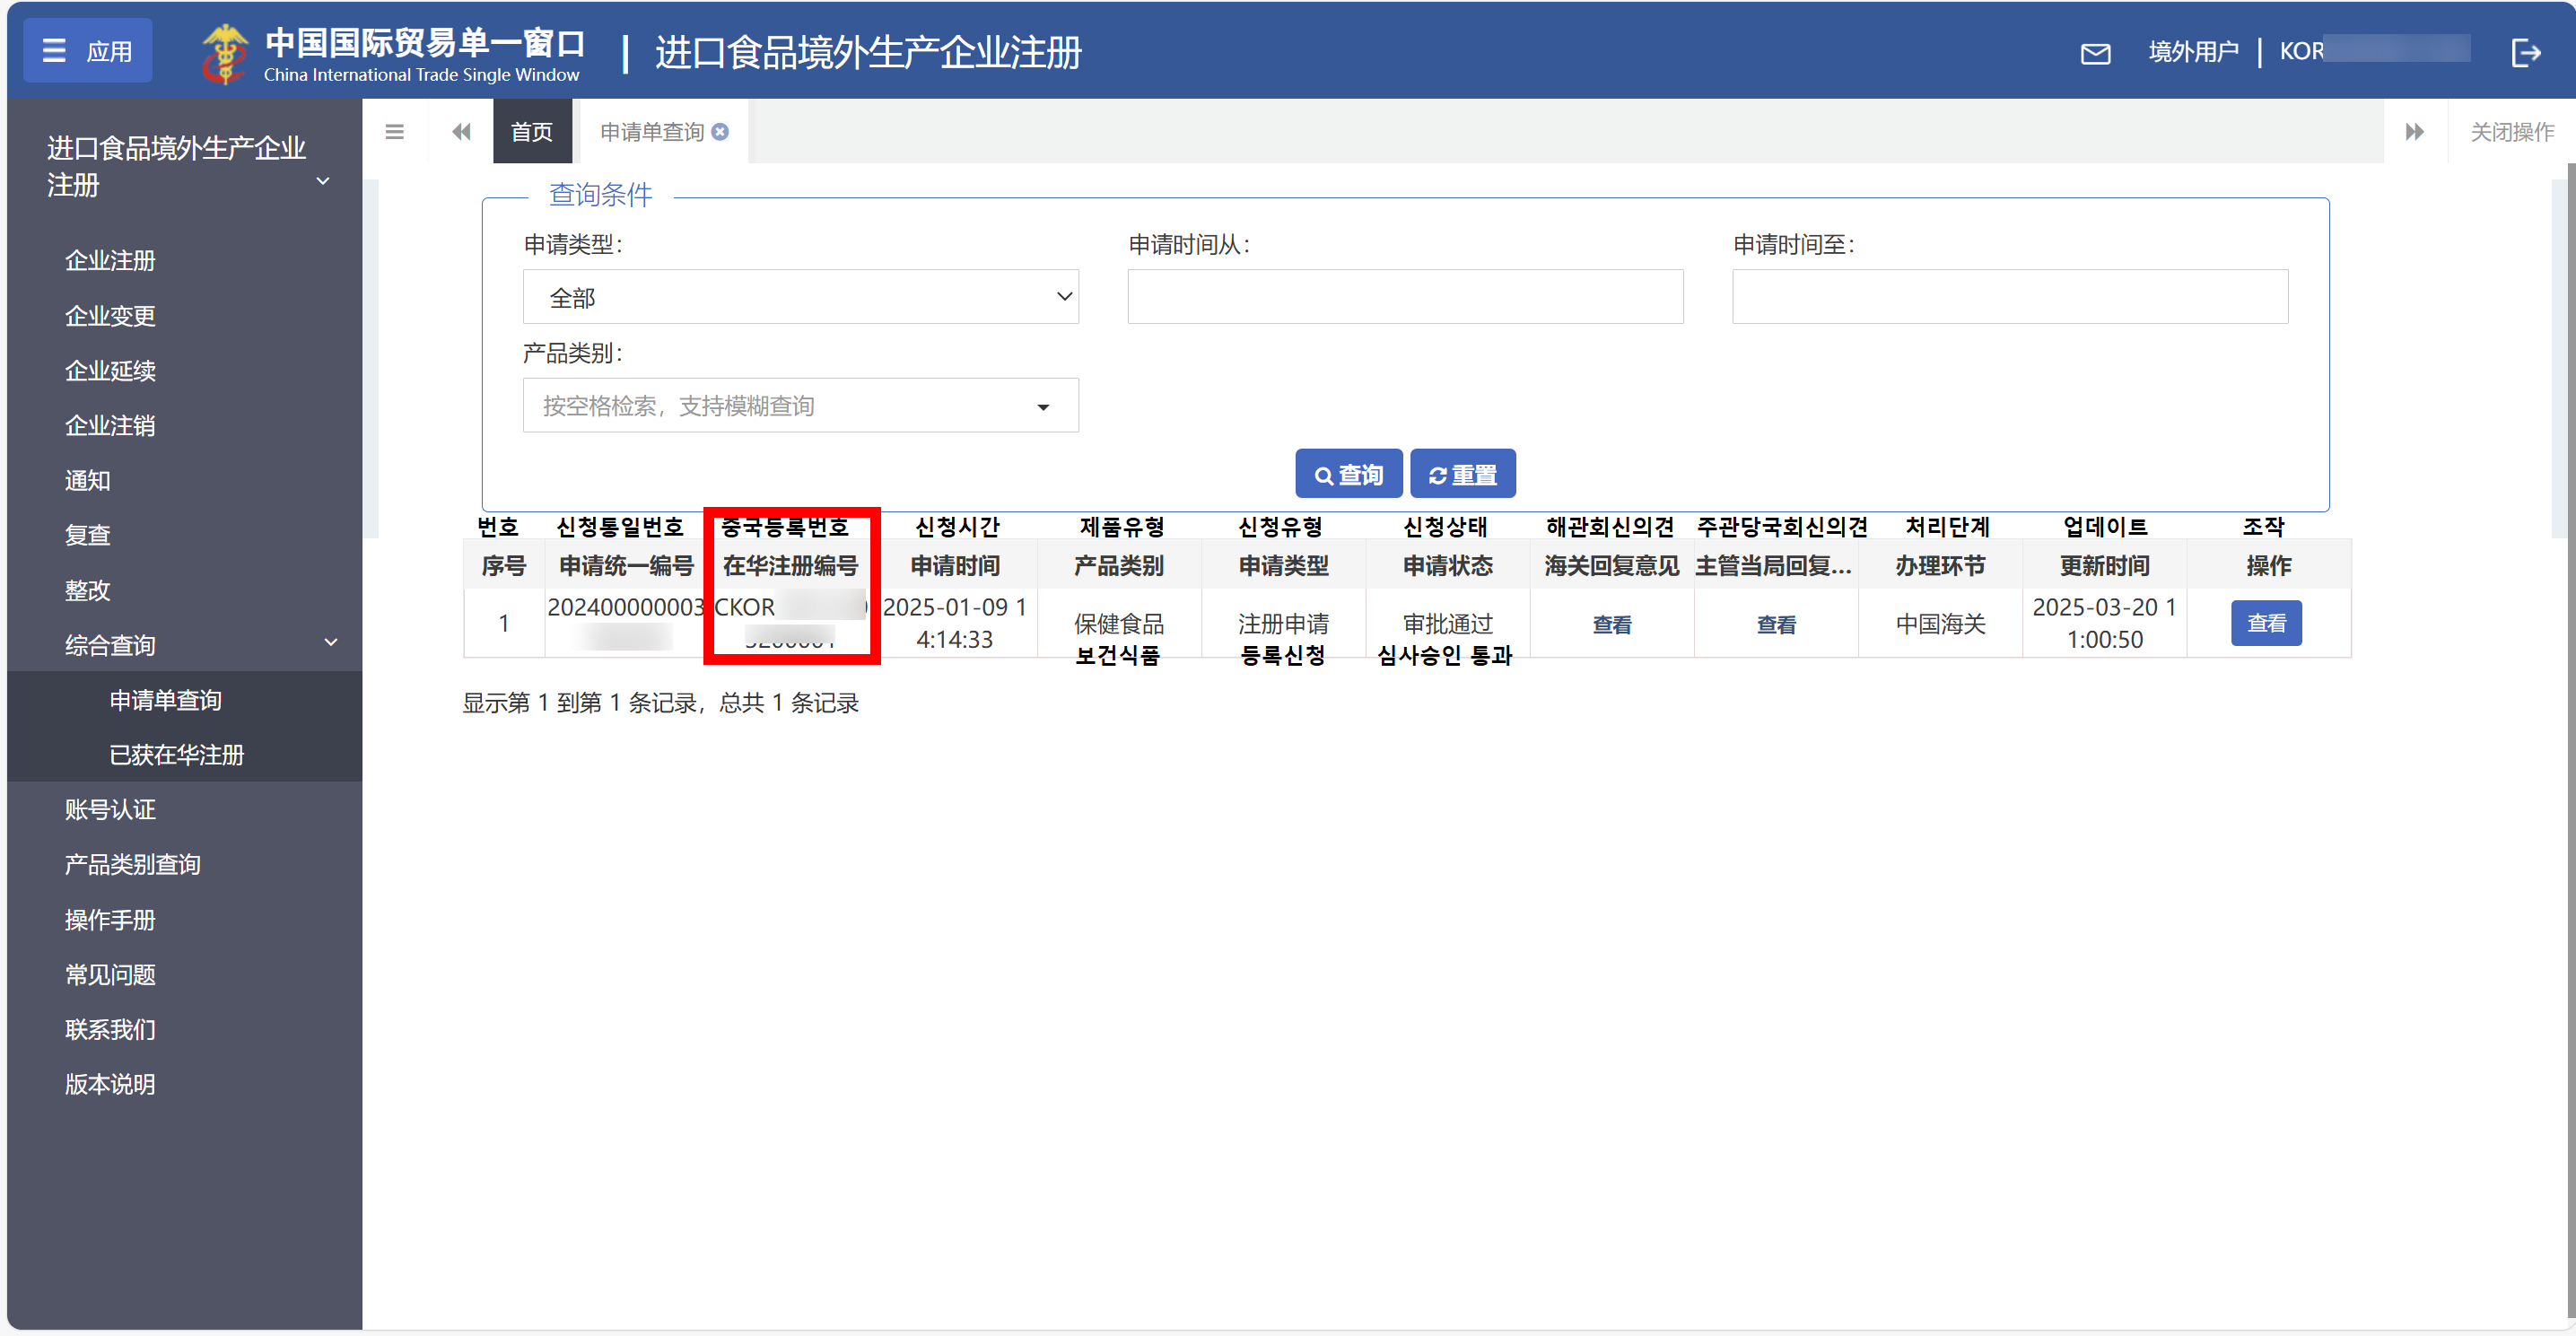Image resolution: width=2576 pixels, height=1336 pixels.
Task: Open 企业变更 in the sidebar
Action: coord(110,315)
